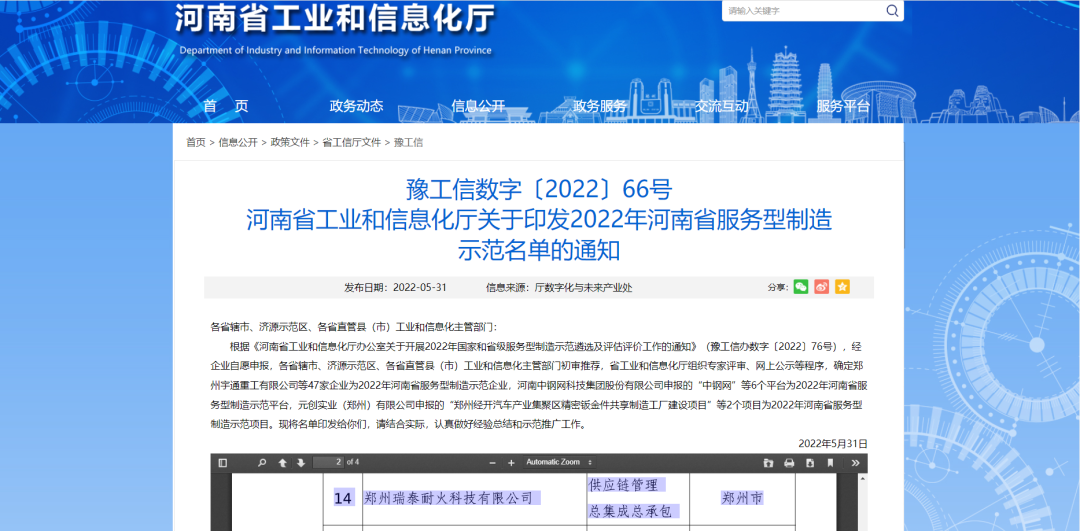The width and height of the screenshot is (1080, 531).
Task: Go to previous PDF page arrow
Action: pyautogui.click(x=283, y=463)
